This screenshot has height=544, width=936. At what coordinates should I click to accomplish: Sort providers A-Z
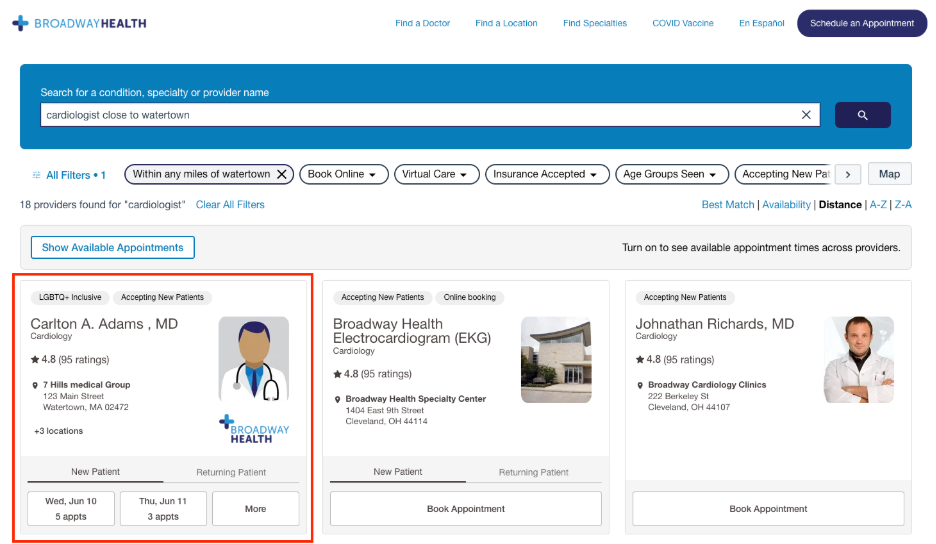tap(878, 205)
